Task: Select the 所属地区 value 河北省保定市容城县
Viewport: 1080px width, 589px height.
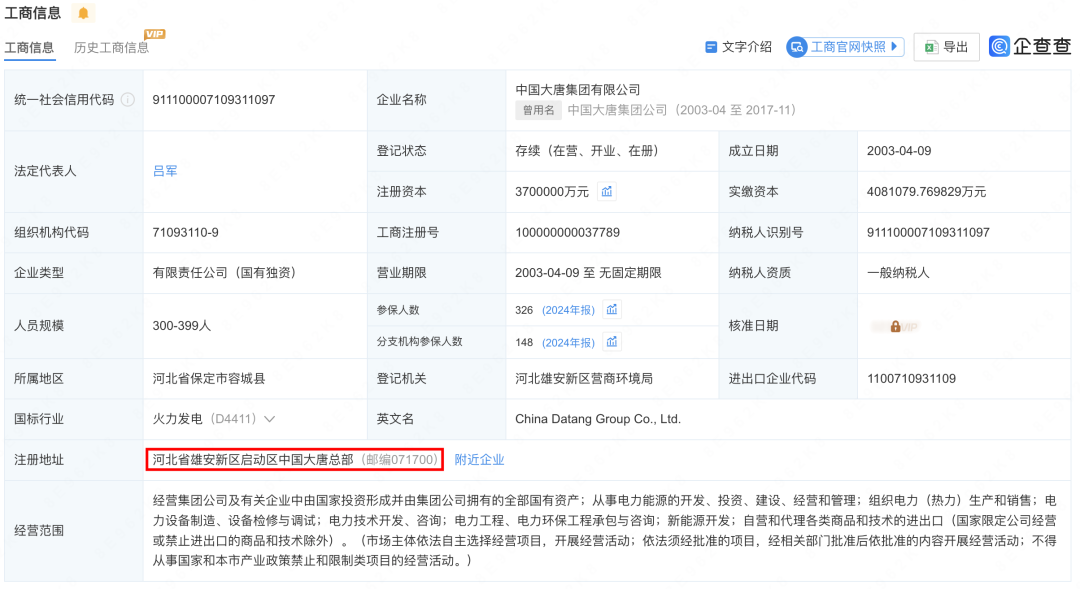Action: [209, 378]
